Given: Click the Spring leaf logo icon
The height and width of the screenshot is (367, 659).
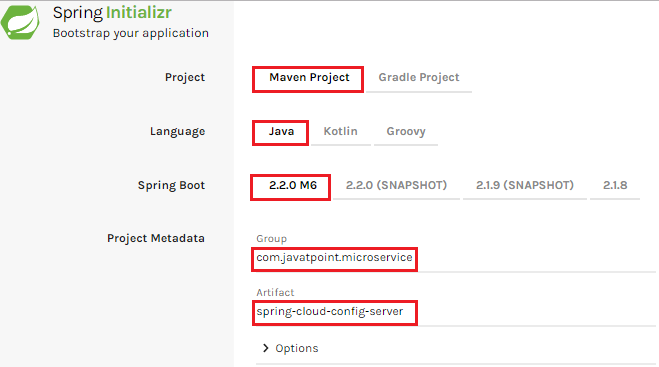Looking at the screenshot, I should coord(20,22).
